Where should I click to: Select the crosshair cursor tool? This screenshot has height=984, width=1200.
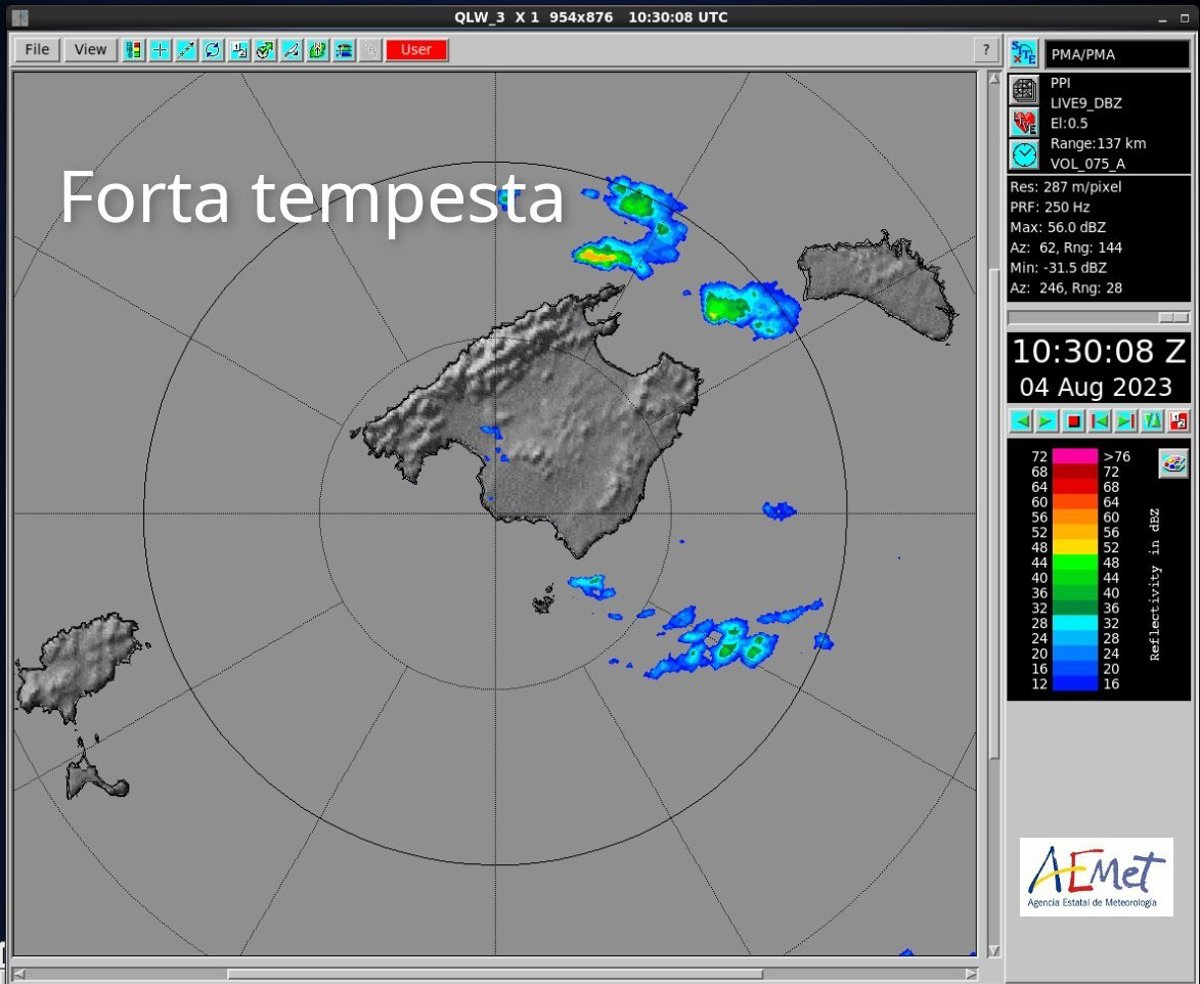[160, 50]
